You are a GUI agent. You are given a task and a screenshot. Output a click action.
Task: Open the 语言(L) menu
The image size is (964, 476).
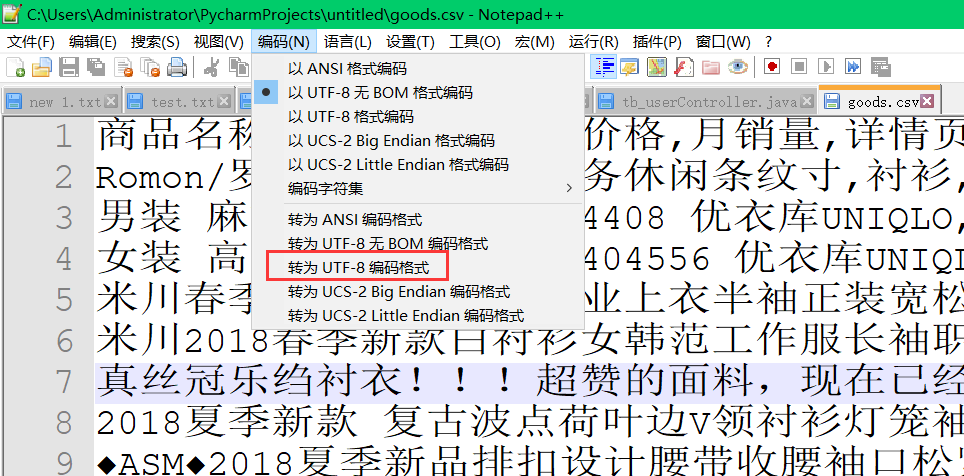tap(347, 41)
